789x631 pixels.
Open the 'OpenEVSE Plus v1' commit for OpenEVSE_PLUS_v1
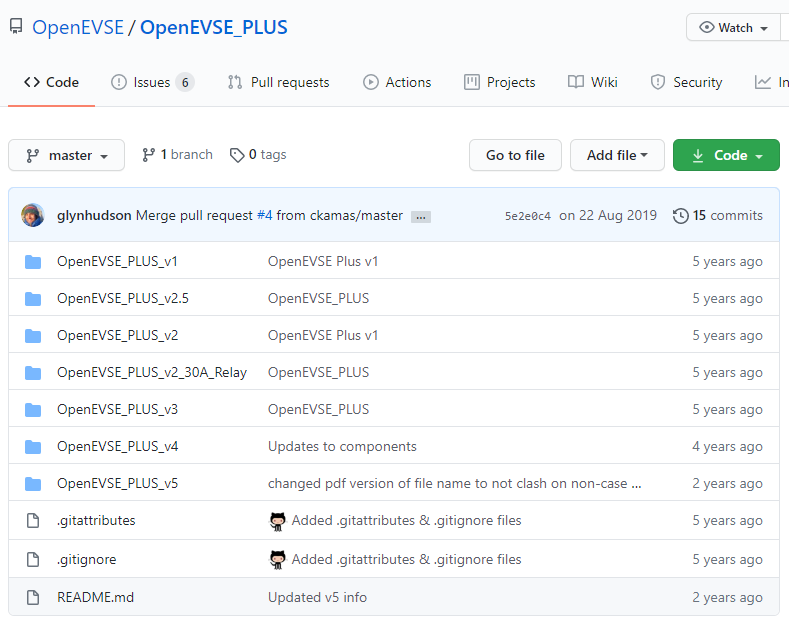coord(323,262)
